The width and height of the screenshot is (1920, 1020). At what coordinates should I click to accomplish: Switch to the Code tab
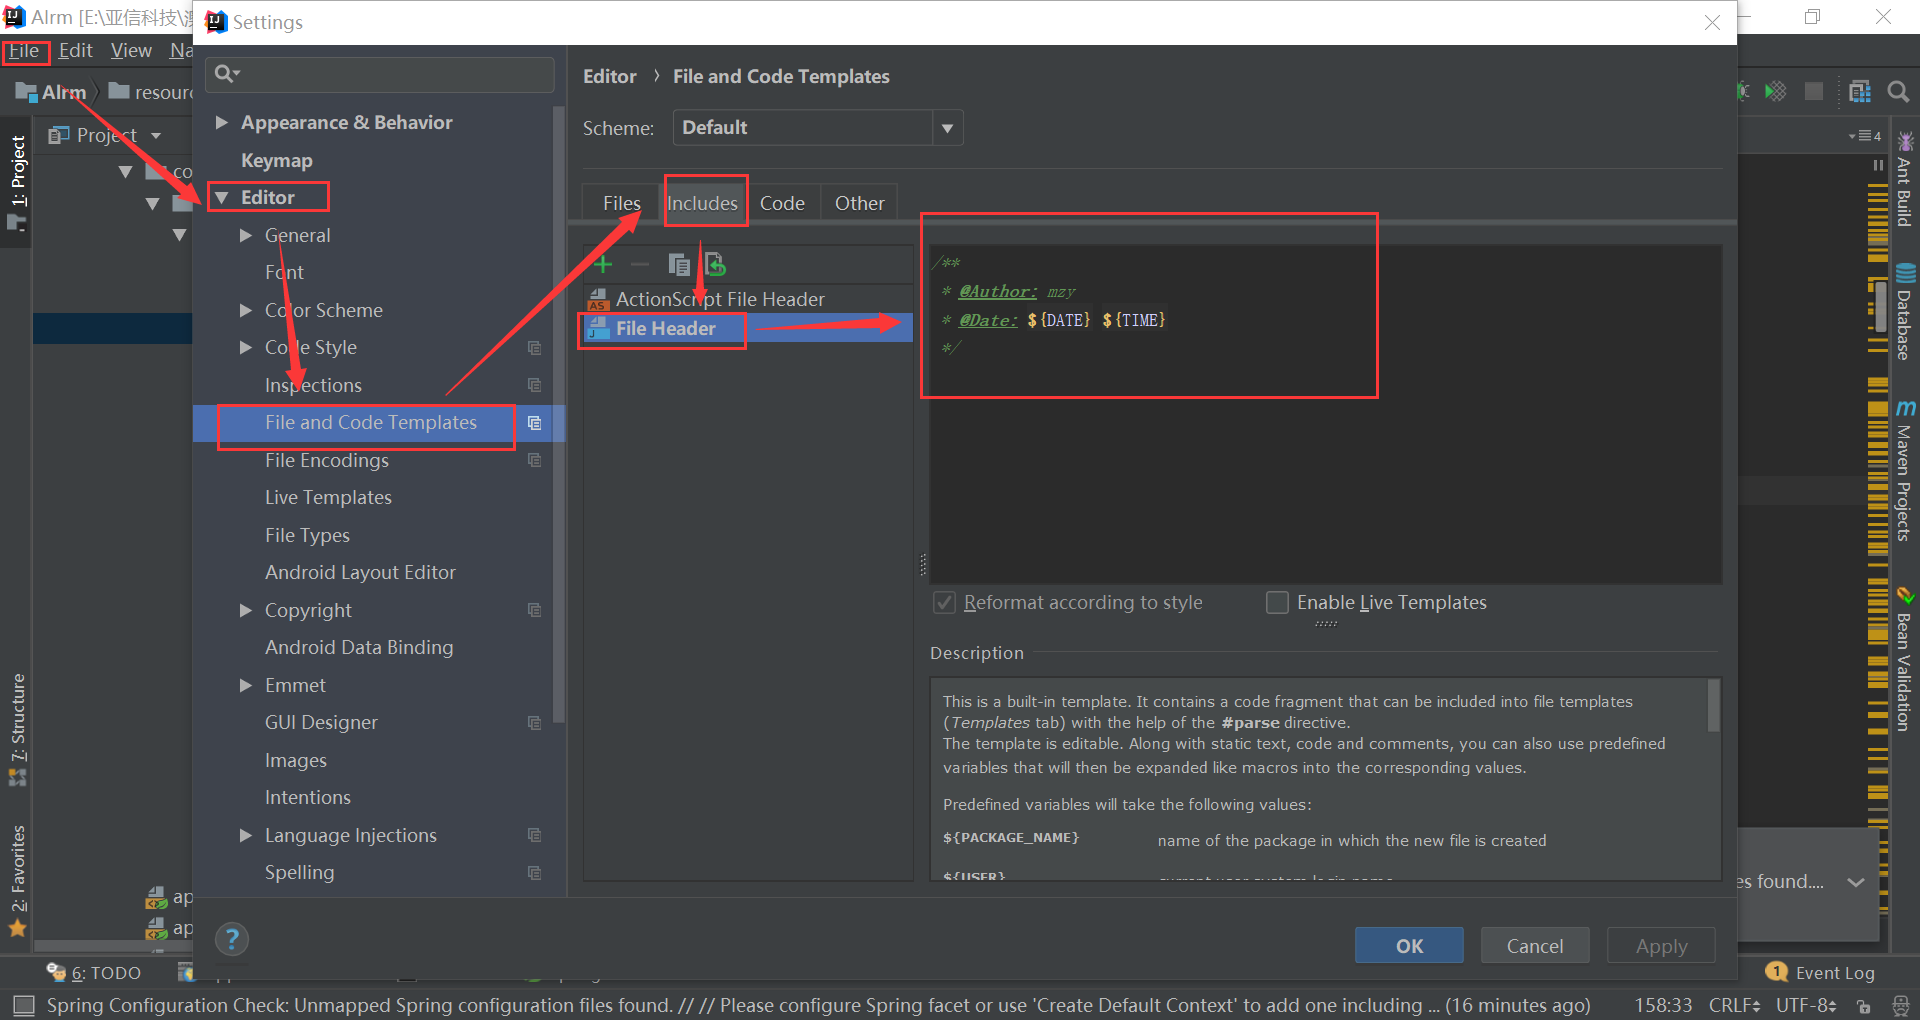[782, 203]
